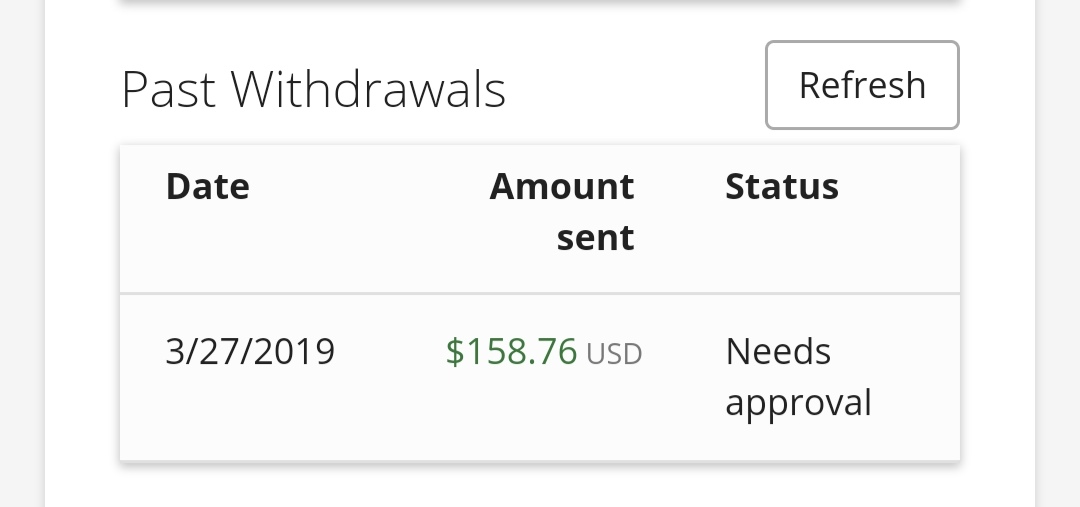Click the $158.76 amount value
Viewport: 1080px width, 507px height.
pyautogui.click(x=511, y=351)
